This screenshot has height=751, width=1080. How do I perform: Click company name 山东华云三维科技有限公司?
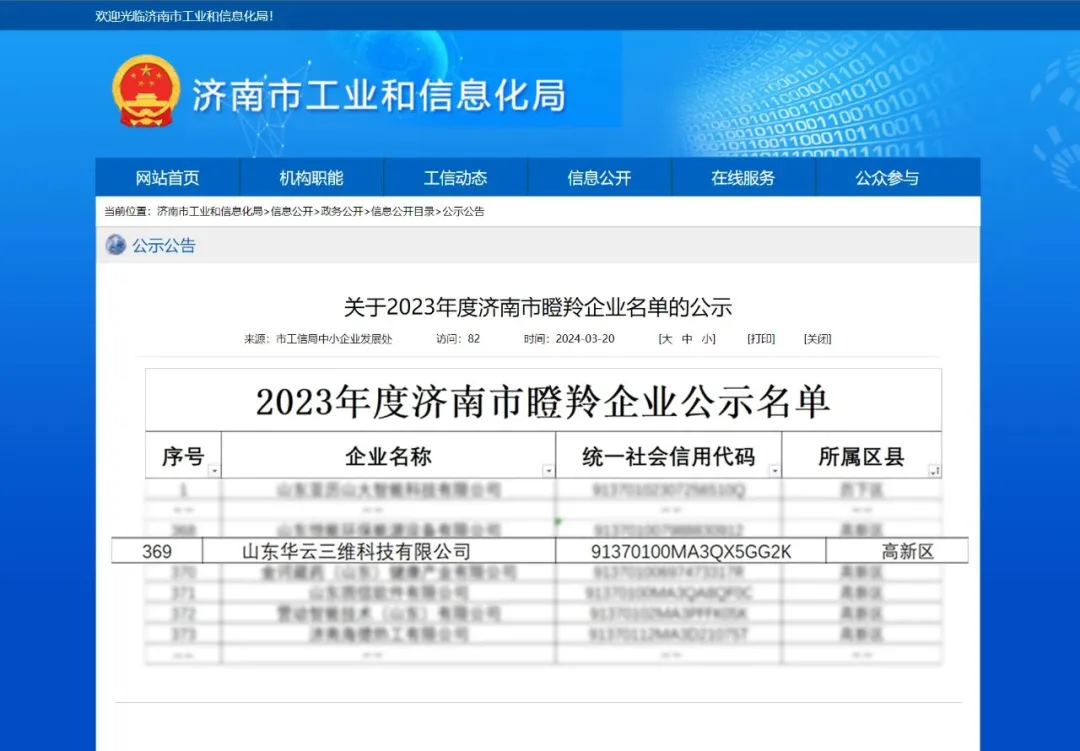356,552
